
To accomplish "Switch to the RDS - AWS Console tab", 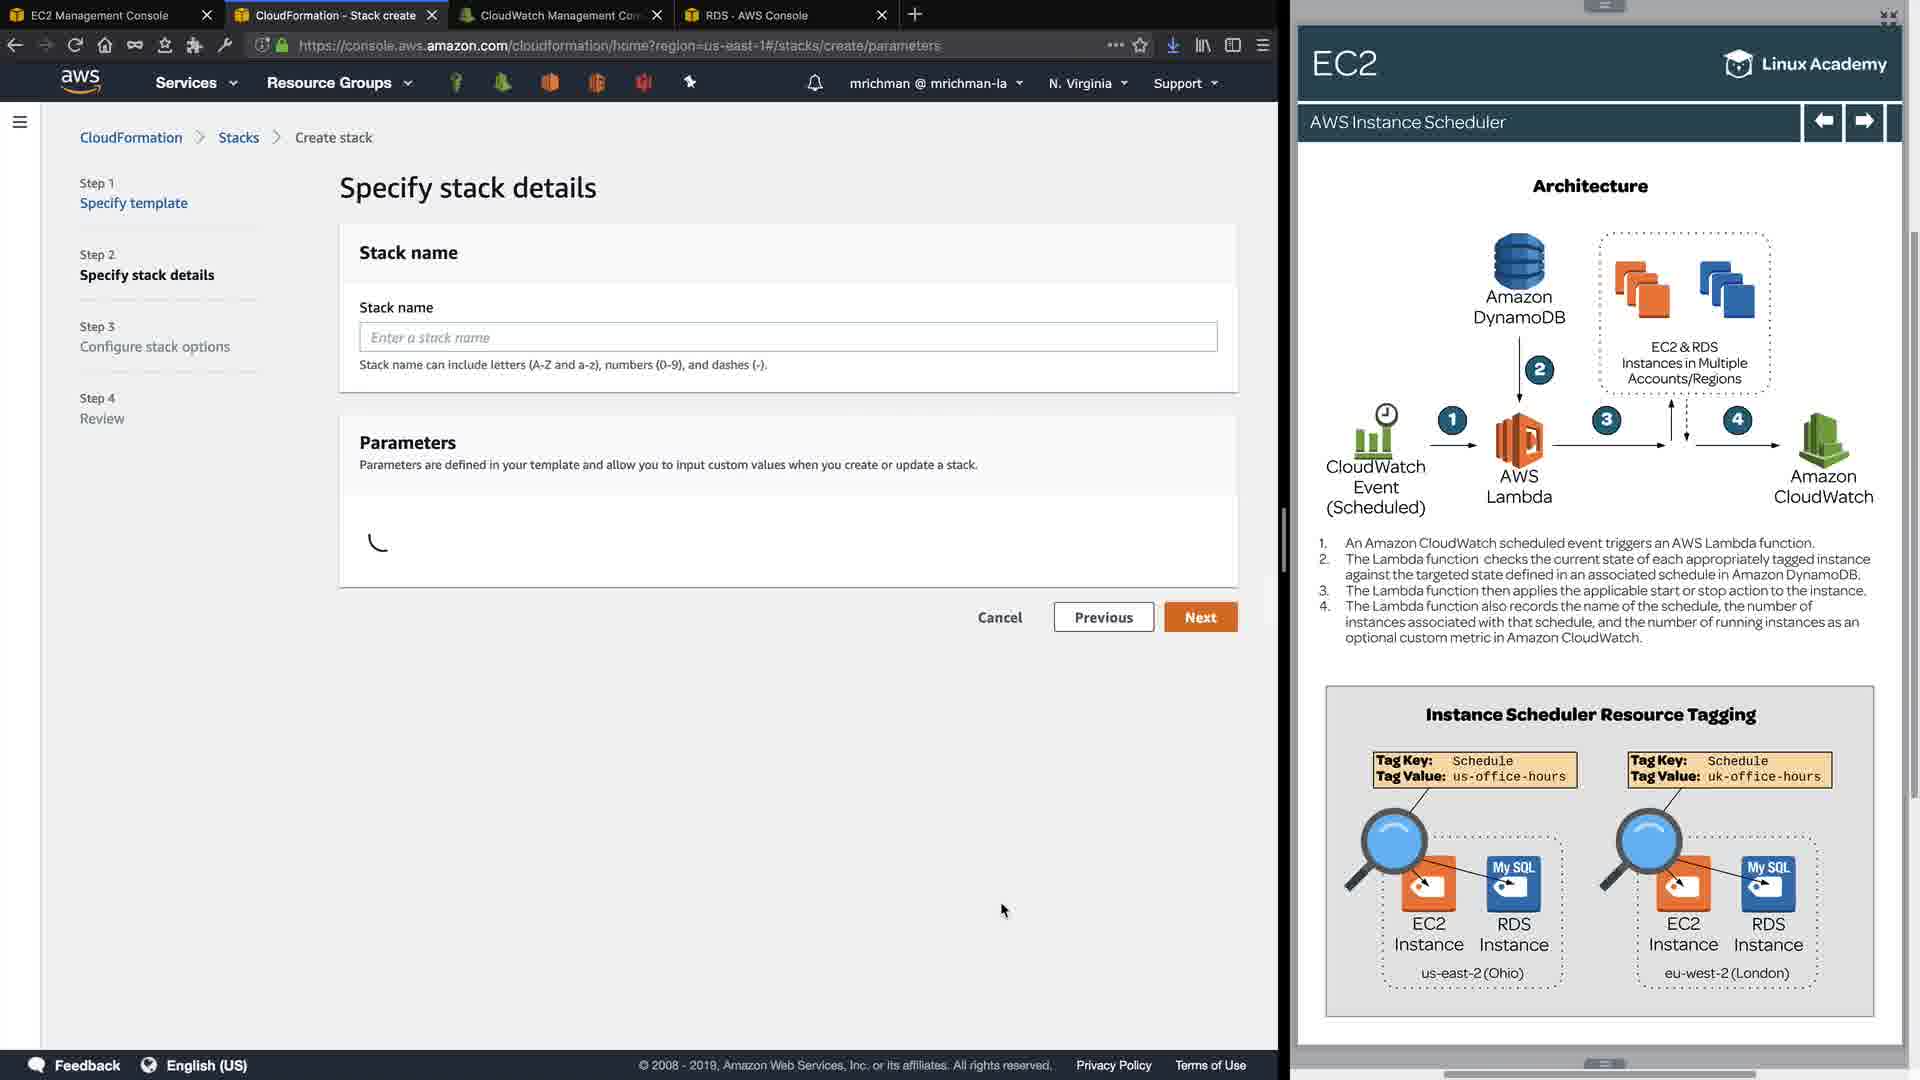I will (757, 15).
